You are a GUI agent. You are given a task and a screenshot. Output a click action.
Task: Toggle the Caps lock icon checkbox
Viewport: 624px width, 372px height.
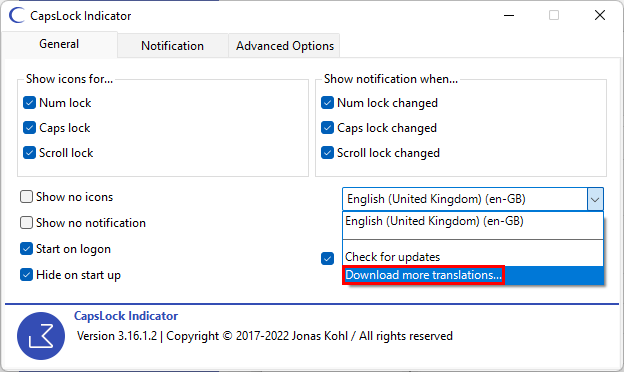[29, 128]
